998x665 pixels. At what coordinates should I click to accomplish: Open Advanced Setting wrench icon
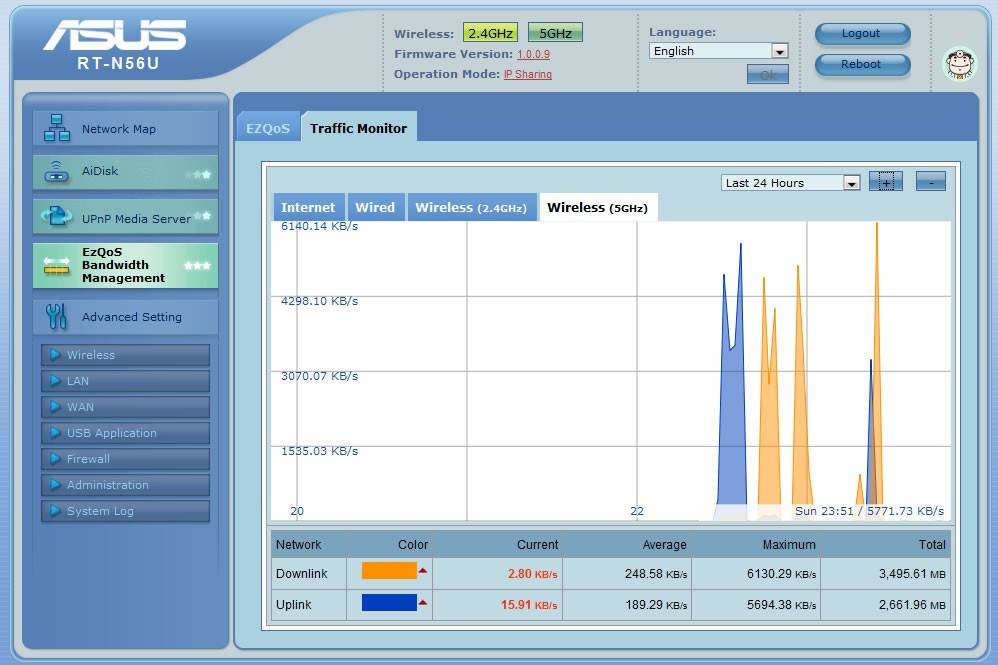point(56,316)
